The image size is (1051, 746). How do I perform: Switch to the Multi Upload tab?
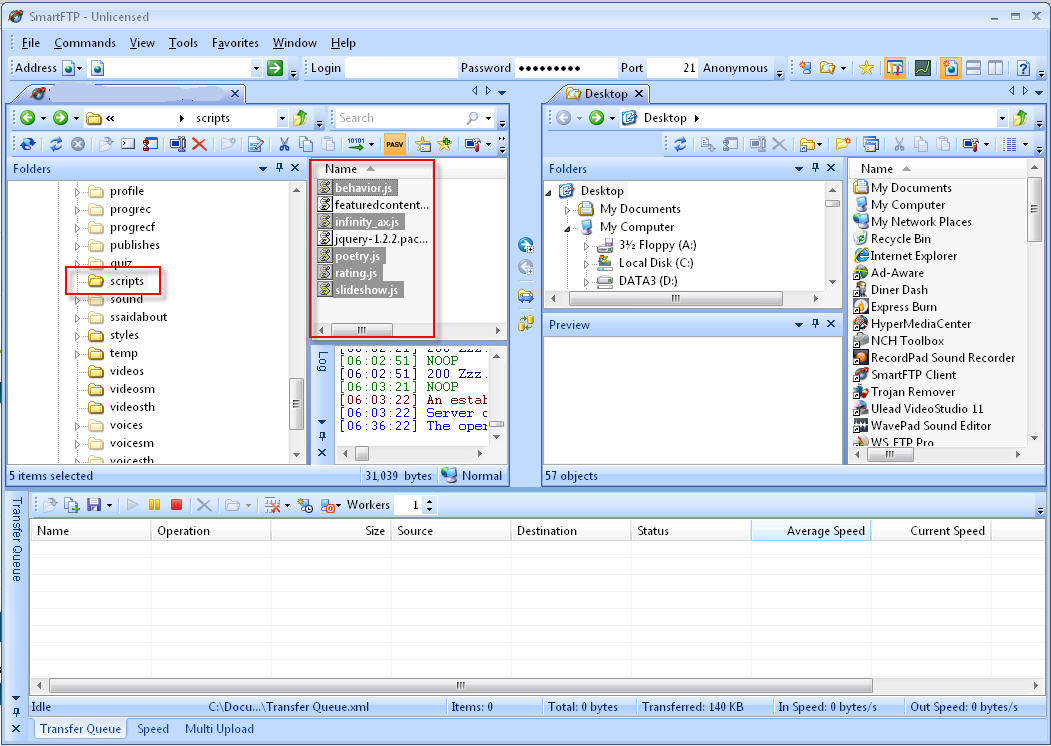pyautogui.click(x=219, y=729)
